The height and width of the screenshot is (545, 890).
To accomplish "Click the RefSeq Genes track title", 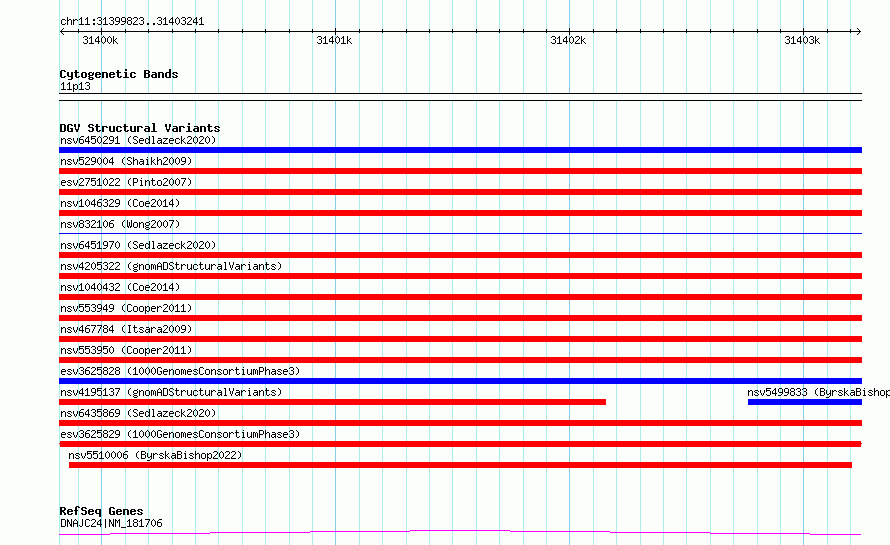I will (101, 511).
